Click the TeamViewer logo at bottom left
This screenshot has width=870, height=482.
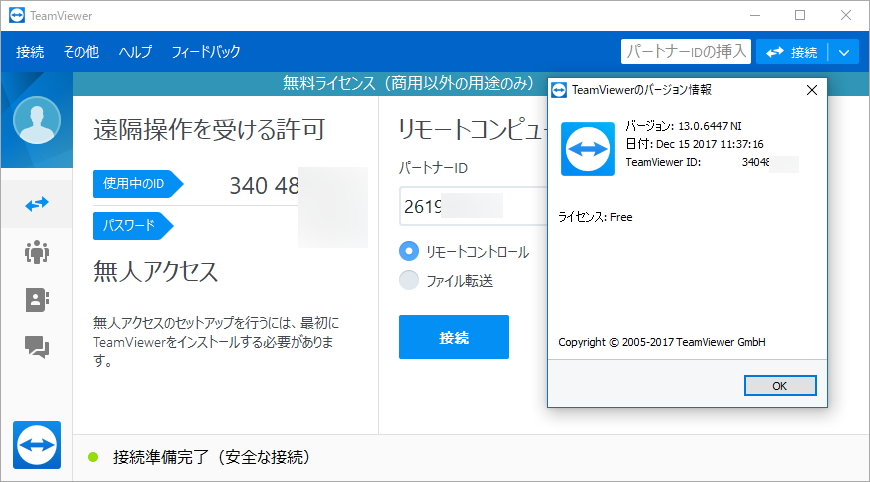click(37, 445)
